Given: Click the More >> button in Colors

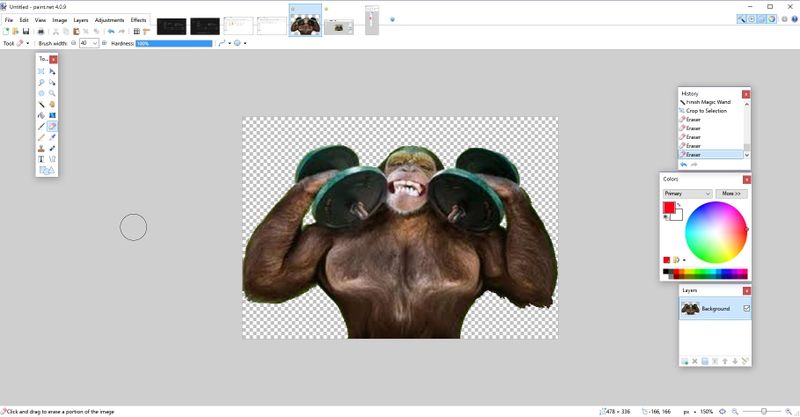Looking at the screenshot, I should [x=732, y=193].
